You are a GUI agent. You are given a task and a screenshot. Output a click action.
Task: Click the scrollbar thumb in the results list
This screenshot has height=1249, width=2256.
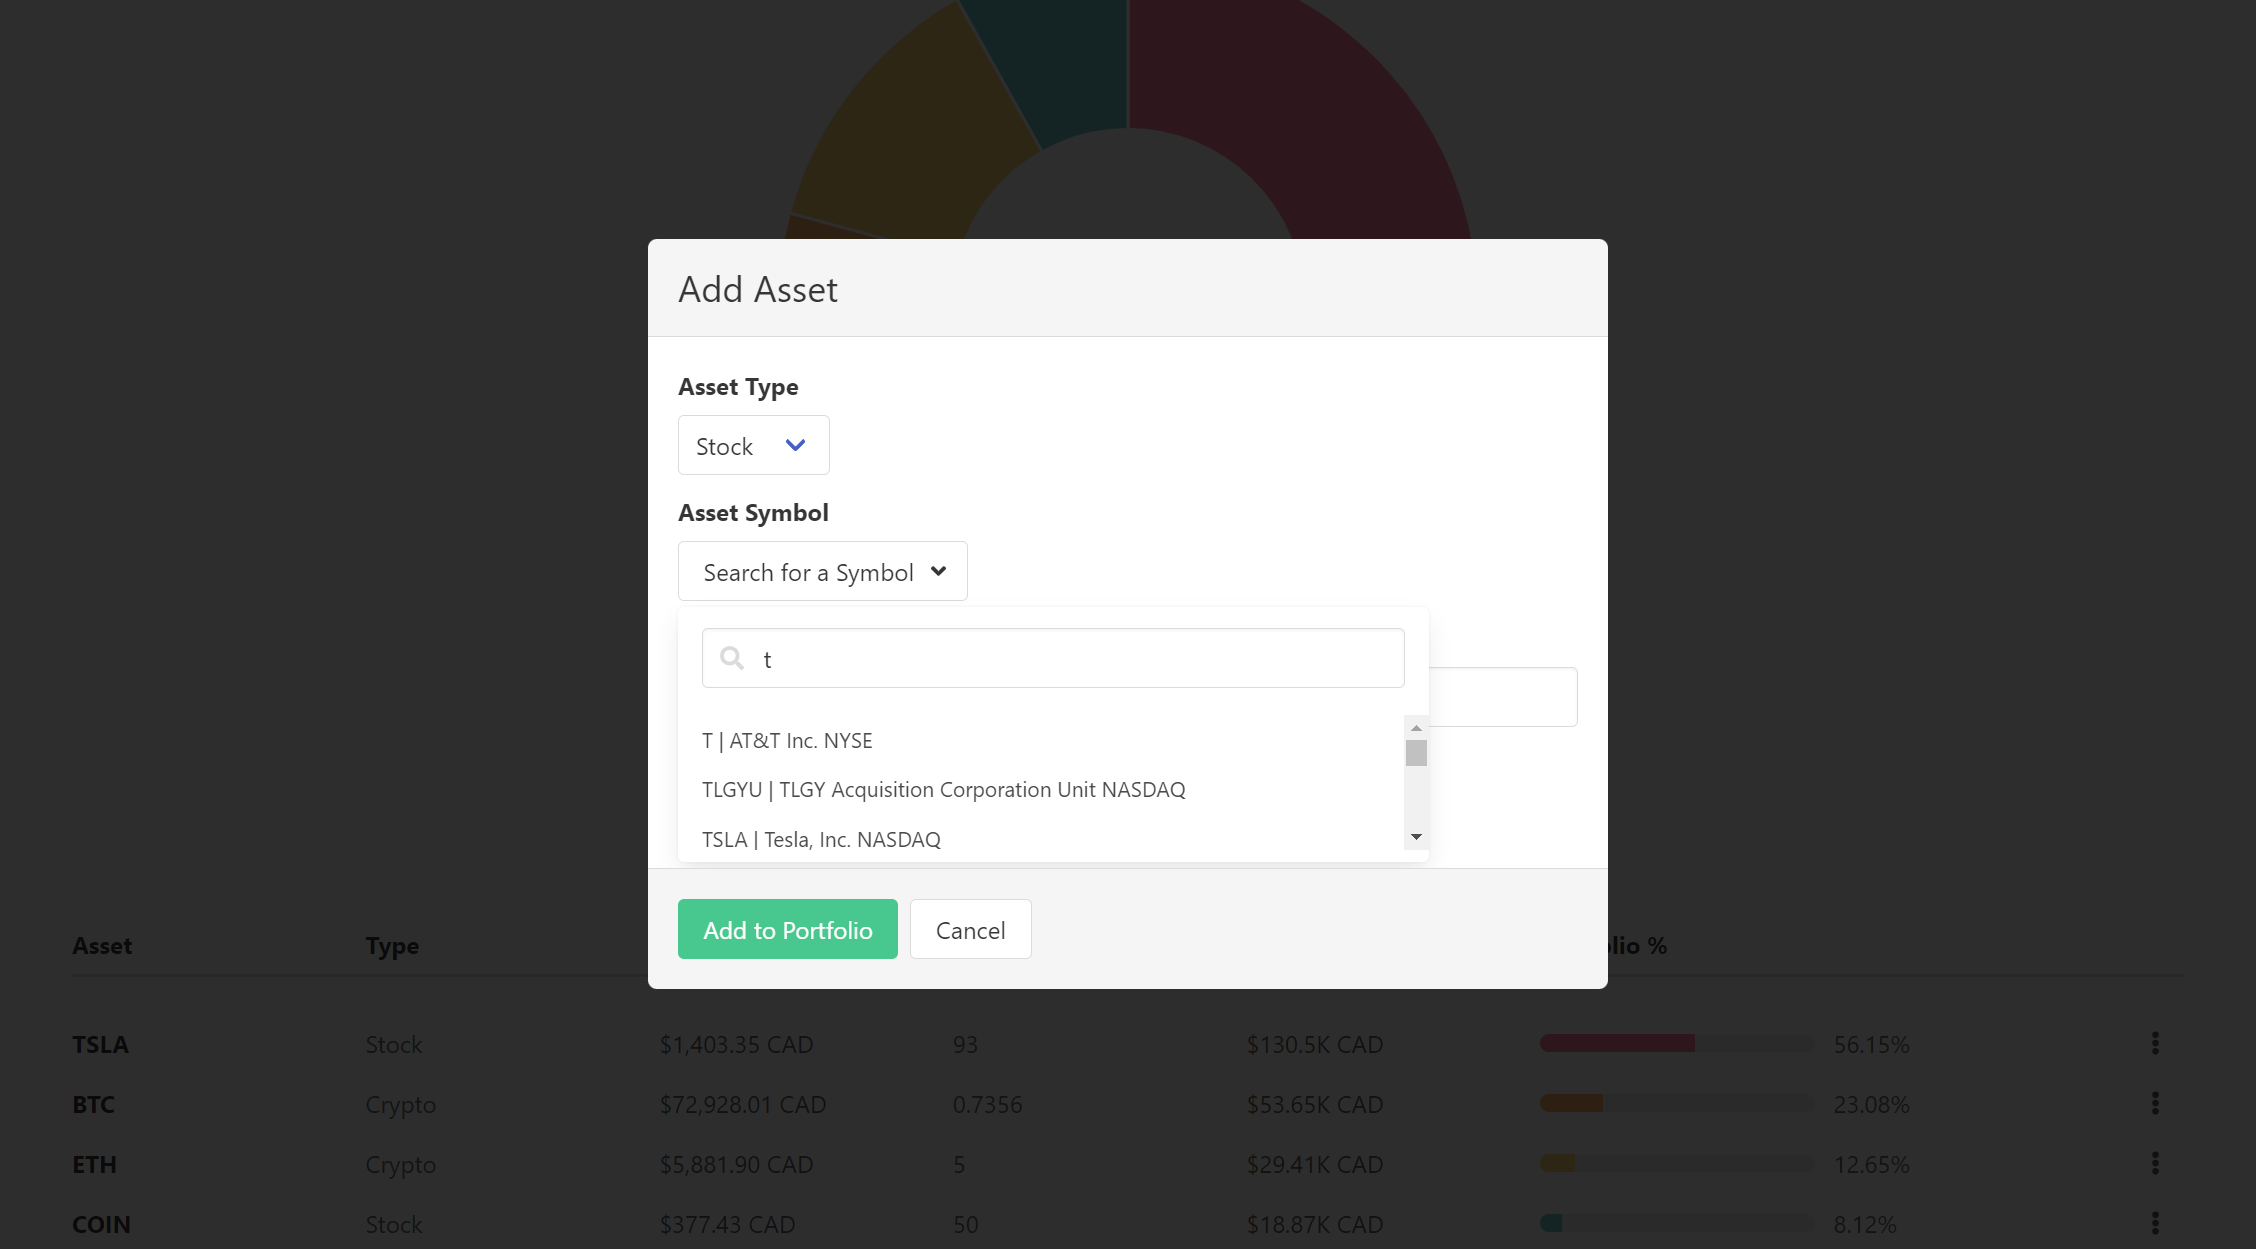point(1415,754)
